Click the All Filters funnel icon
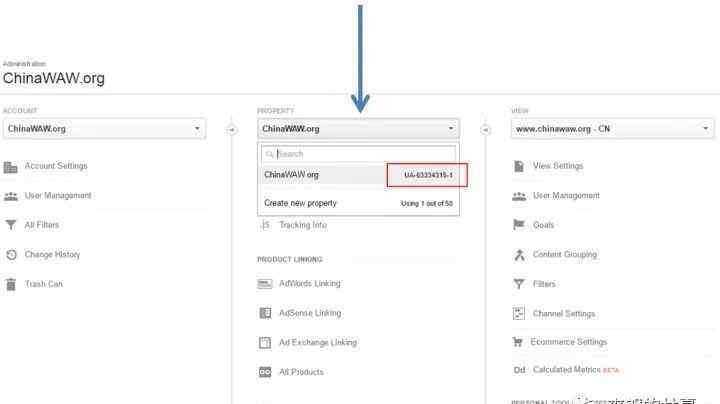 click(11, 226)
